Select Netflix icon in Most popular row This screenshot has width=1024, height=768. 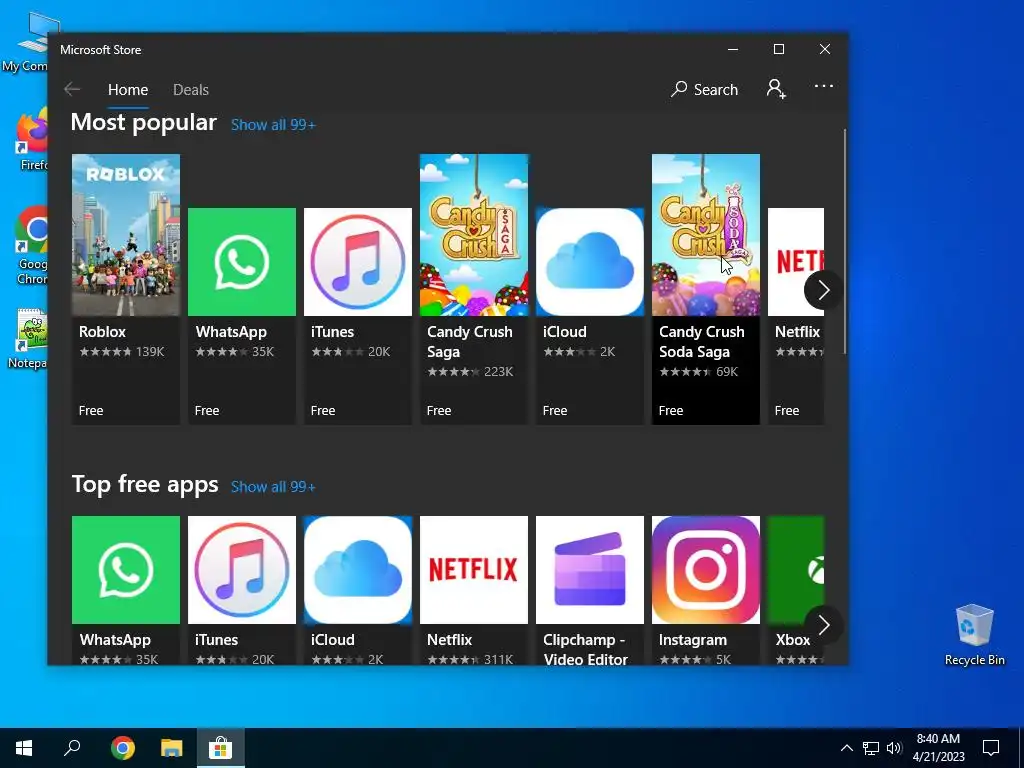[796, 262]
